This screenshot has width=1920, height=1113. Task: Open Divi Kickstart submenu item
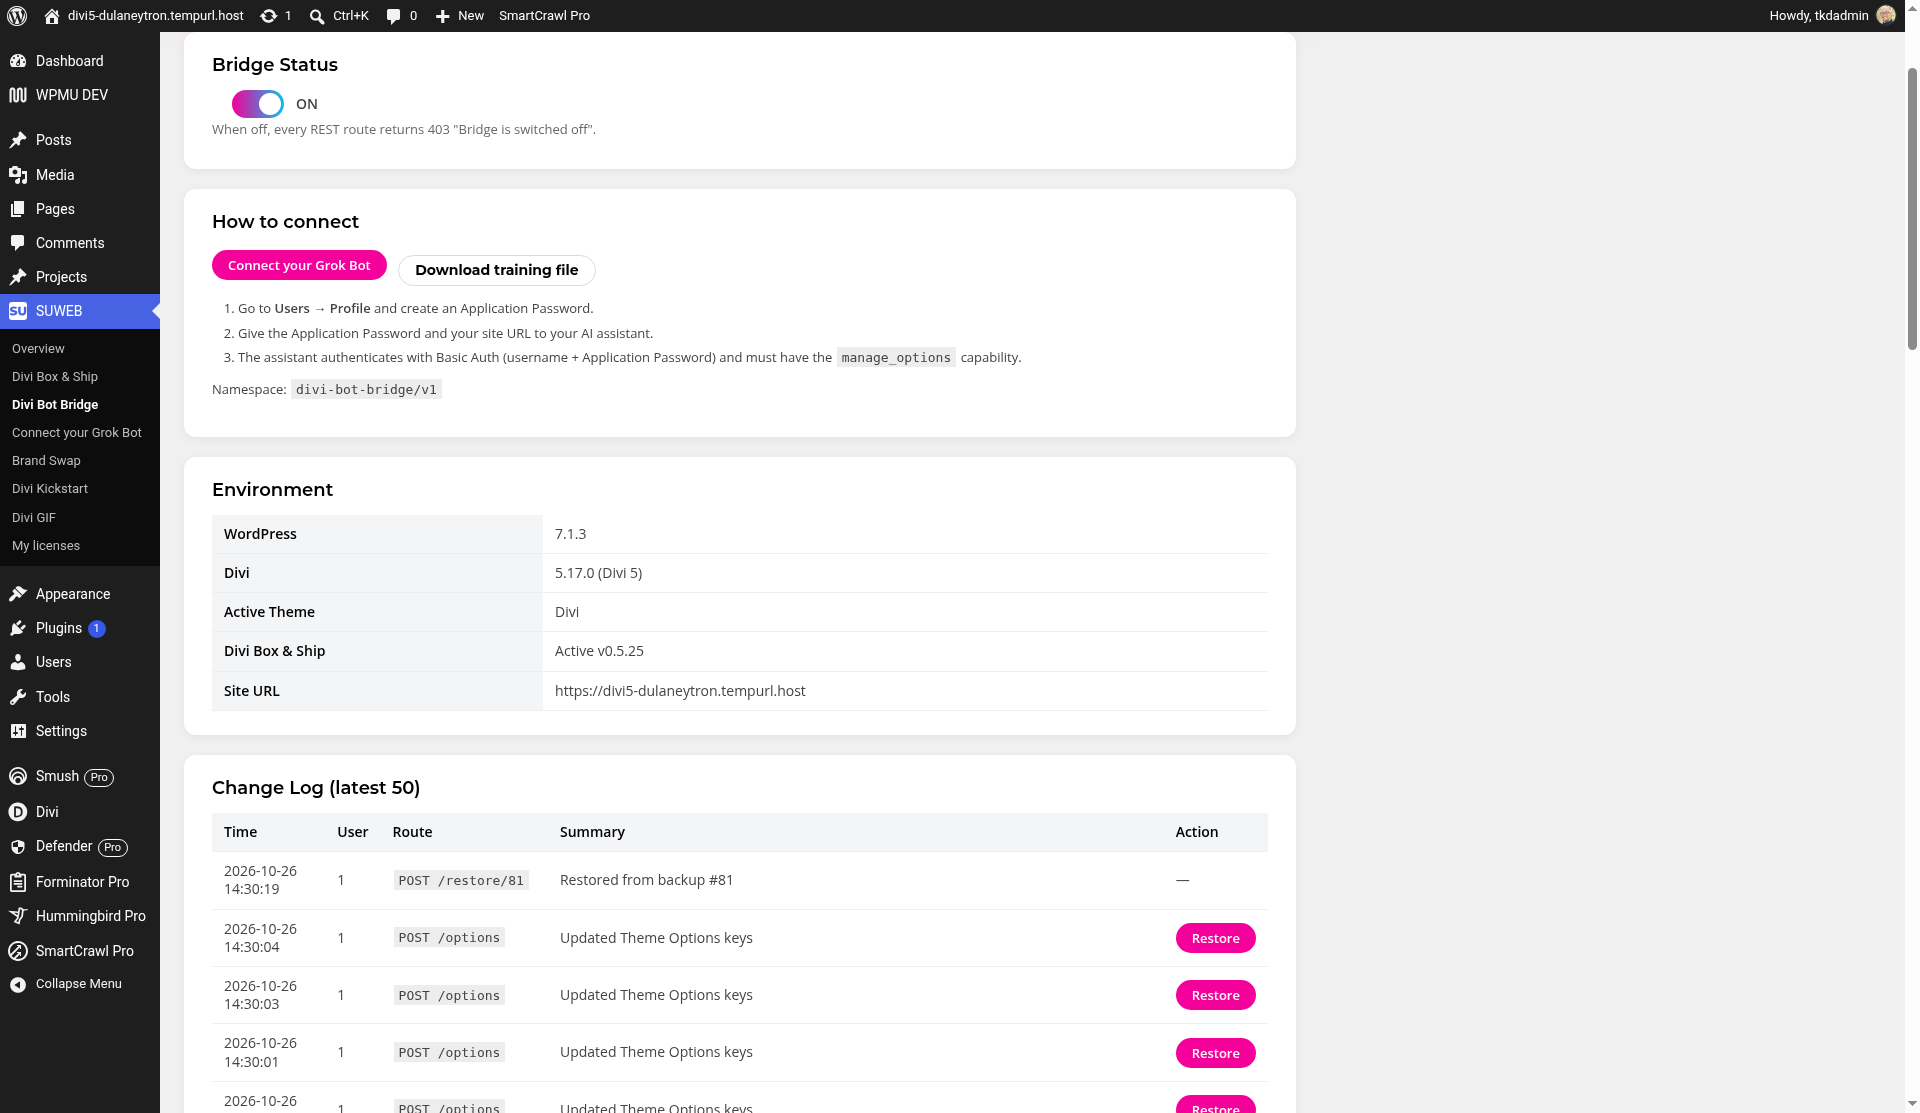tap(50, 489)
